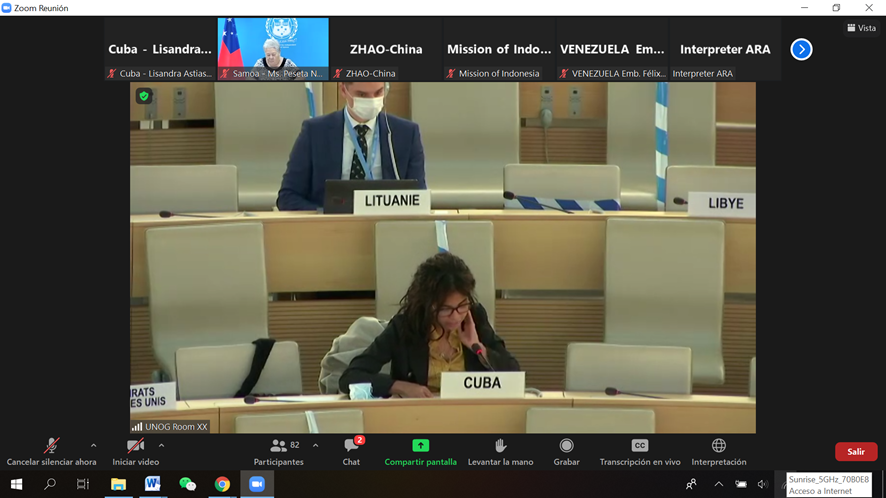The height and width of the screenshot is (498, 886).
Task: Select the Samoa participant video thumbnail
Action: tap(273, 49)
